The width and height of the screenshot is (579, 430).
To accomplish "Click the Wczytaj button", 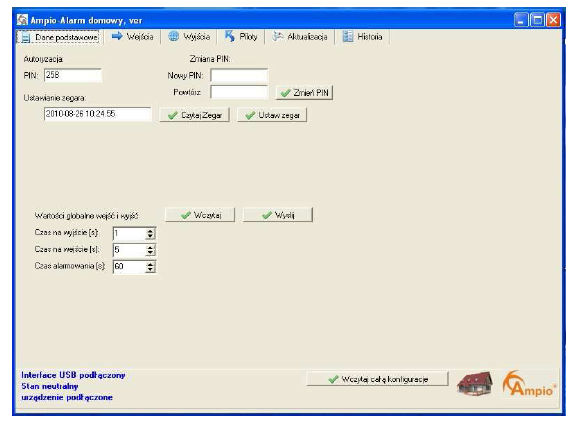I will point(200,215).
